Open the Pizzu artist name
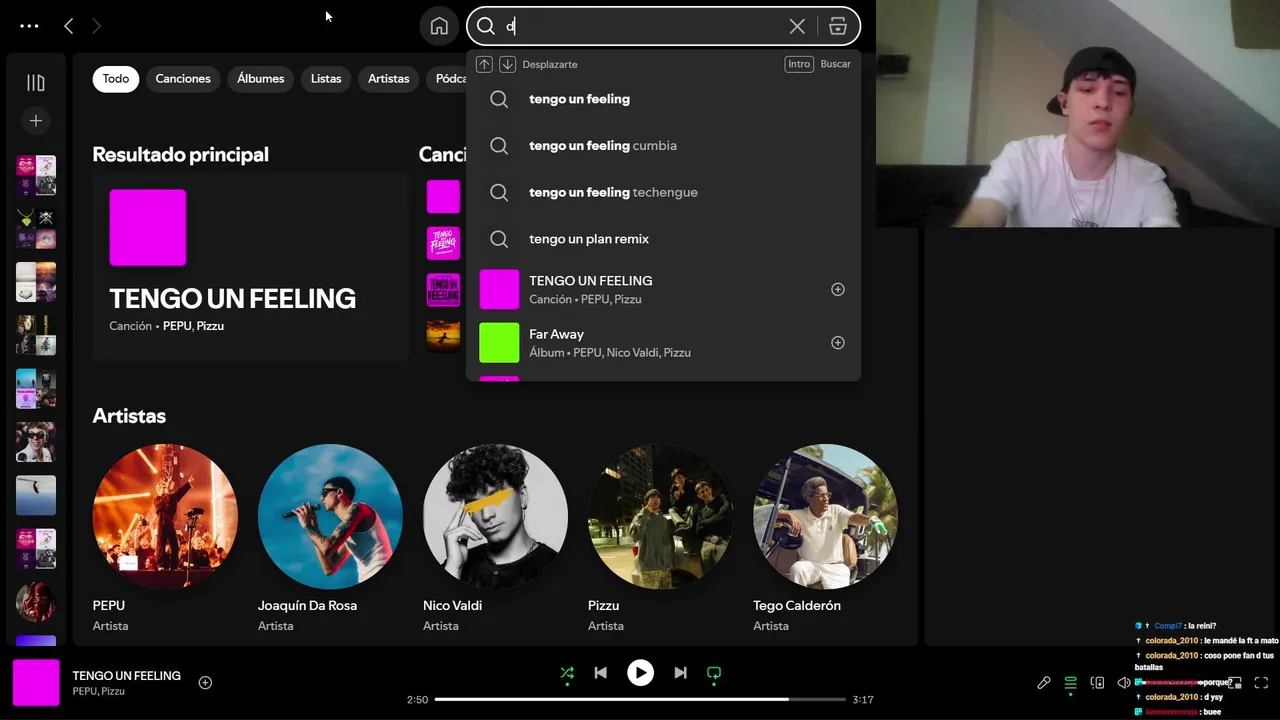Screen dimensions: 1280x720 (603, 606)
